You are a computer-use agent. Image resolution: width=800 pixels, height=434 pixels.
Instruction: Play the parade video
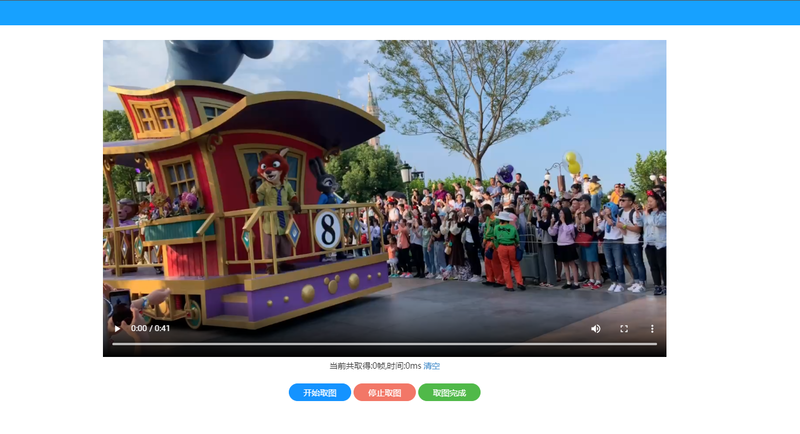(117, 328)
